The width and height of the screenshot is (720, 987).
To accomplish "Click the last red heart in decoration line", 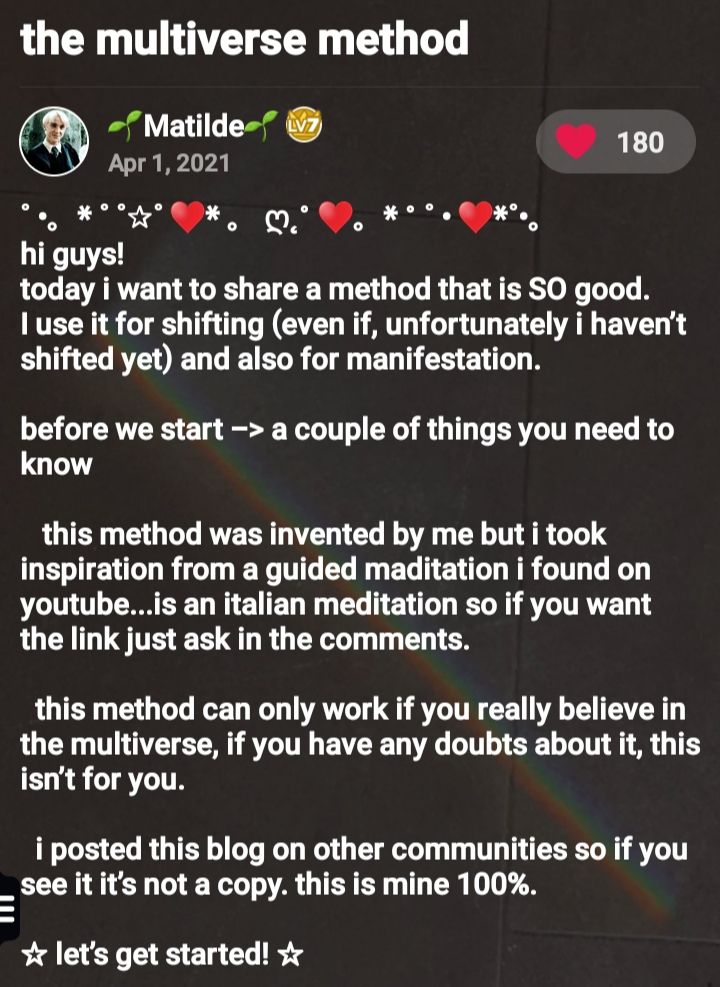I will pyautogui.click(x=475, y=217).
